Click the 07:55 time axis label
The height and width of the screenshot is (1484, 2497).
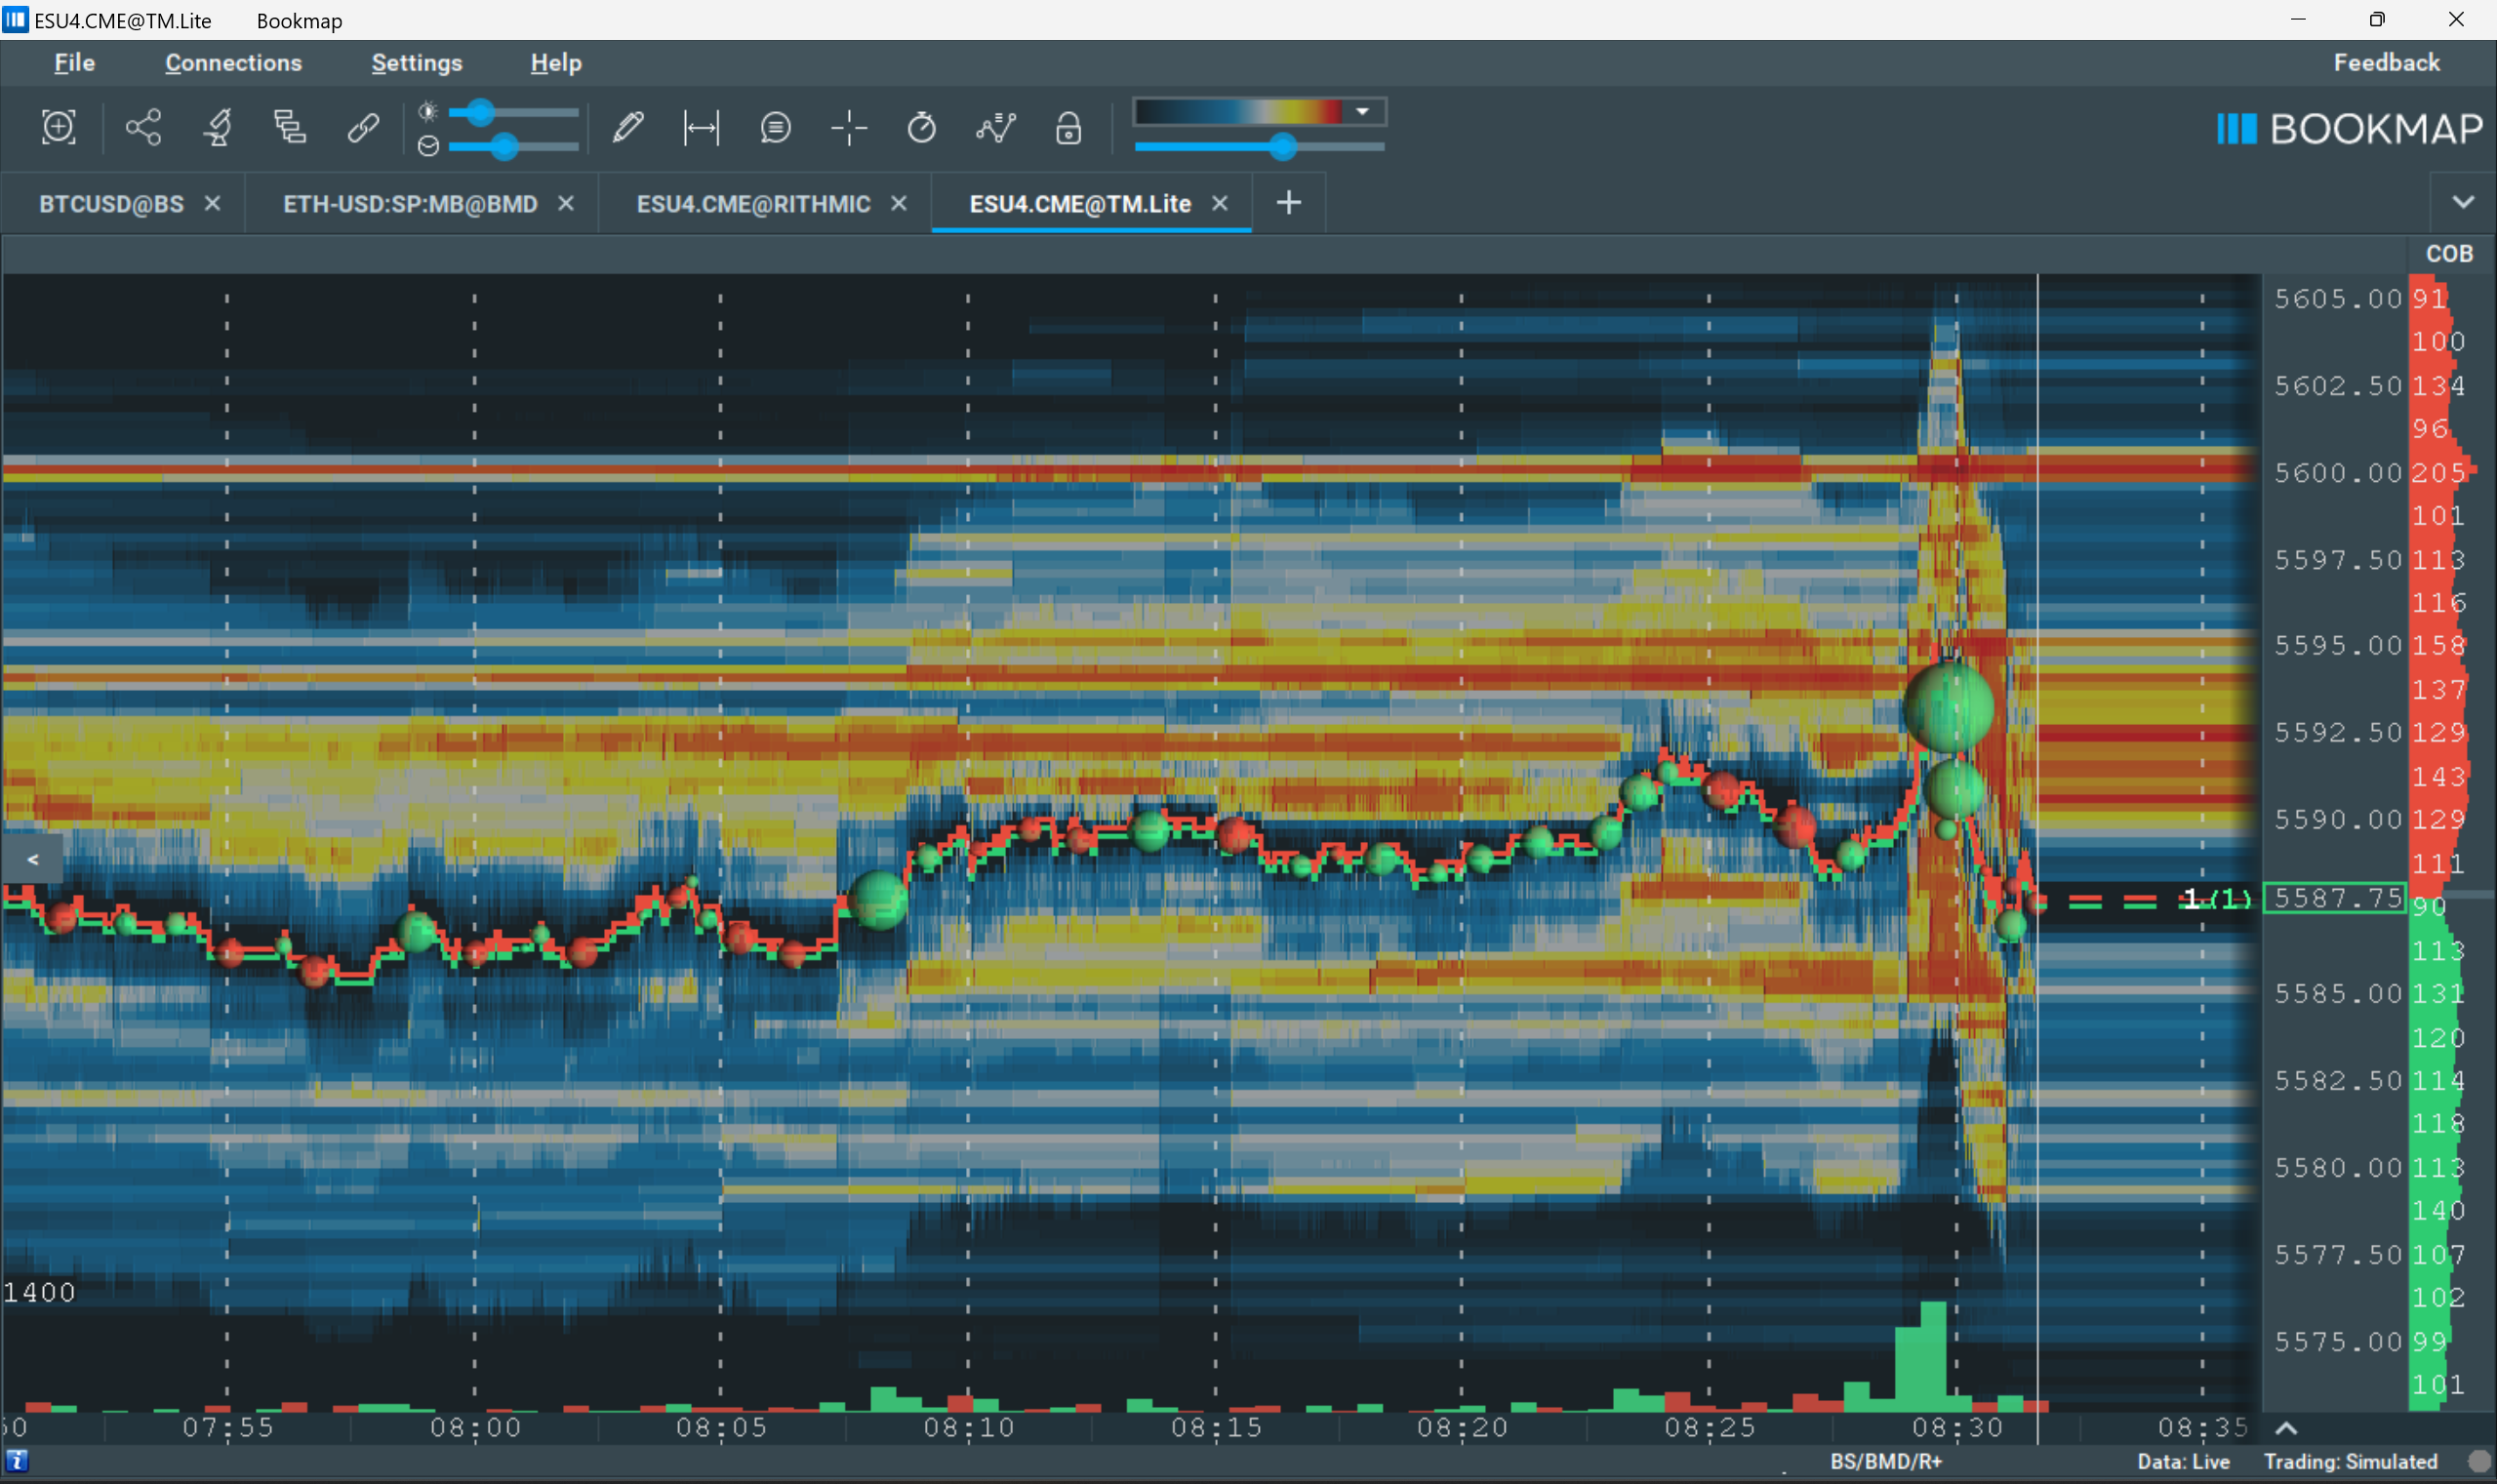click(227, 1427)
